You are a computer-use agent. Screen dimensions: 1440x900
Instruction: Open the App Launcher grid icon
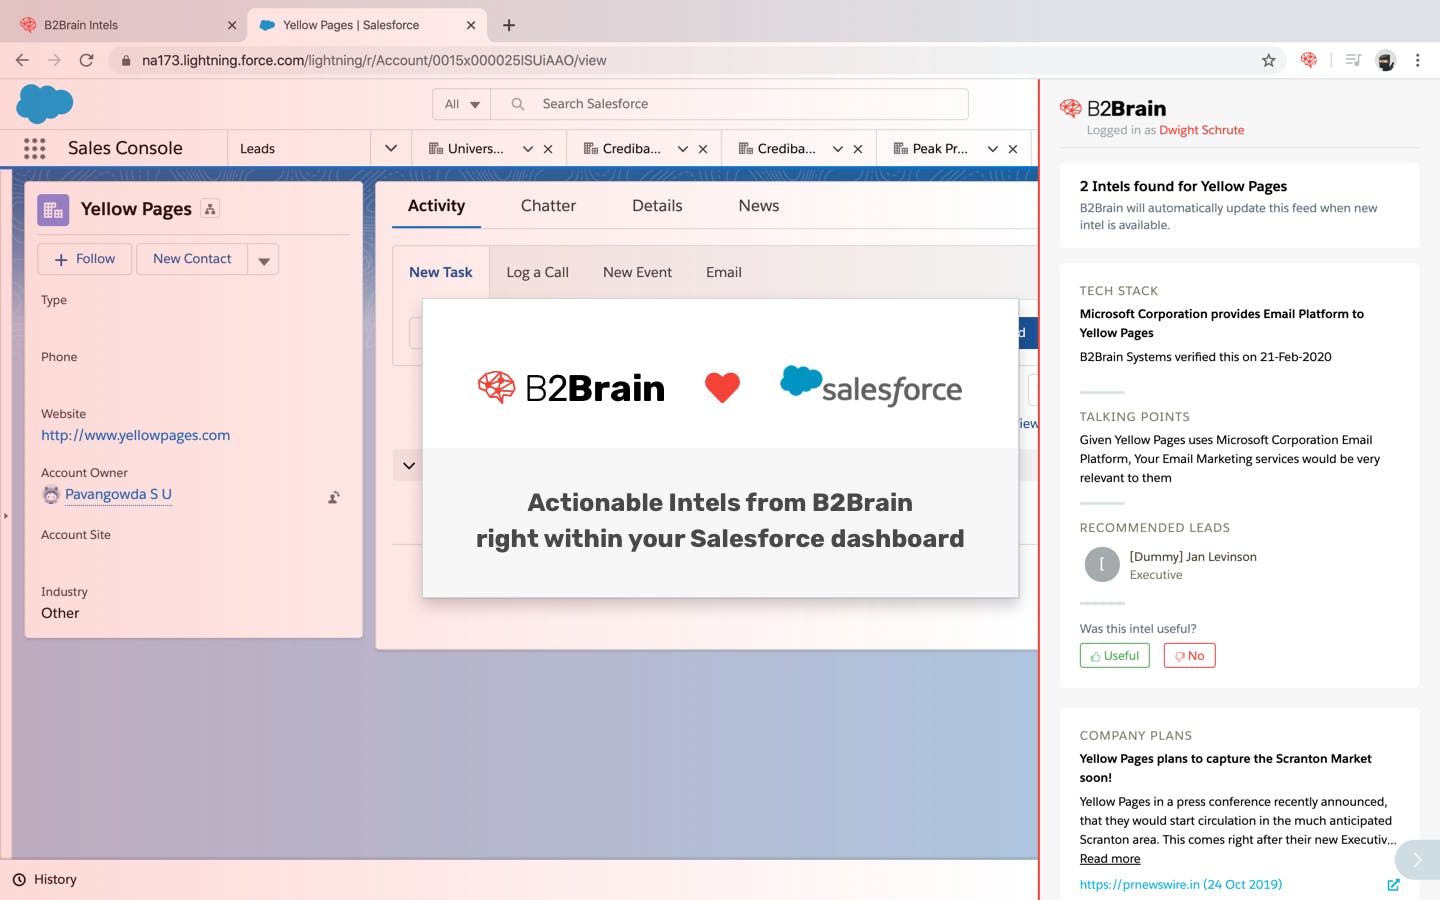(x=35, y=148)
